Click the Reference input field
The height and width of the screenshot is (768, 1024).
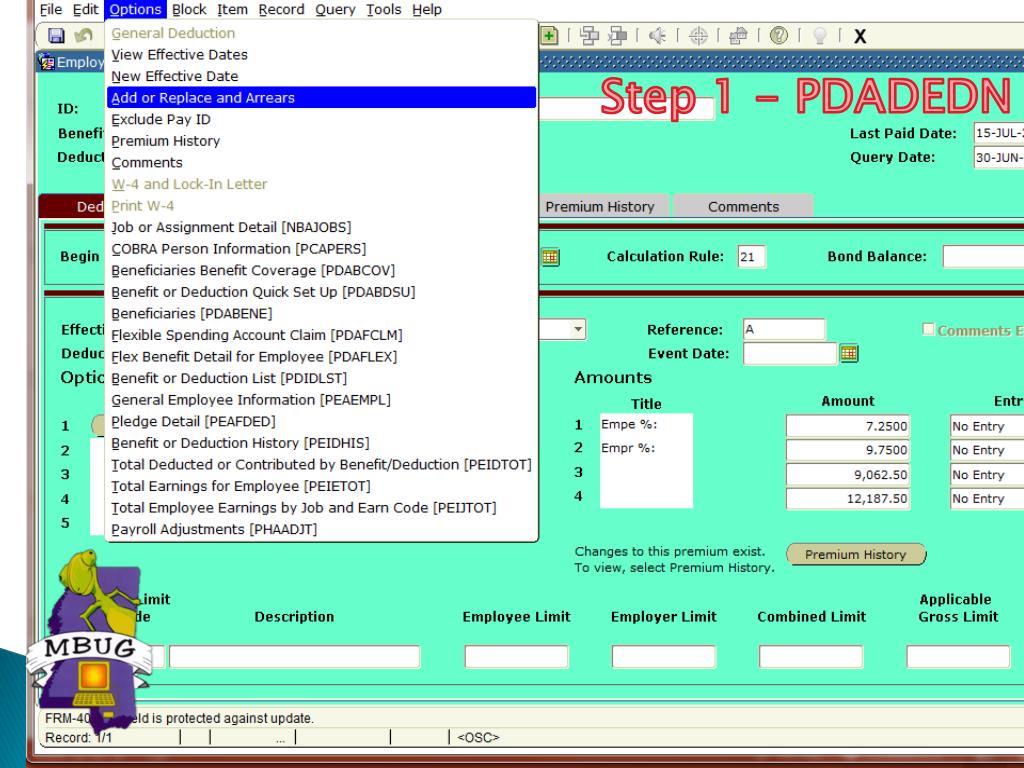click(x=783, y=329)
